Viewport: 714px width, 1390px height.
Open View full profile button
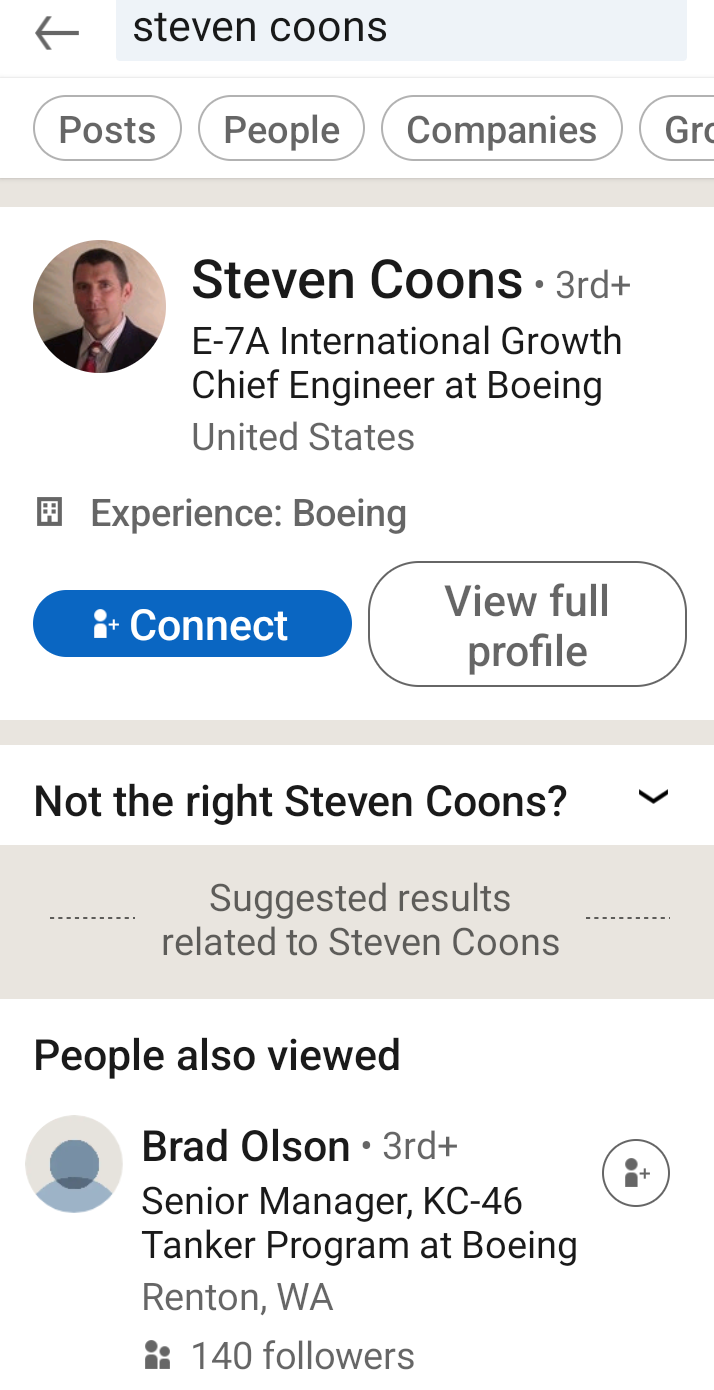(527, 625)
